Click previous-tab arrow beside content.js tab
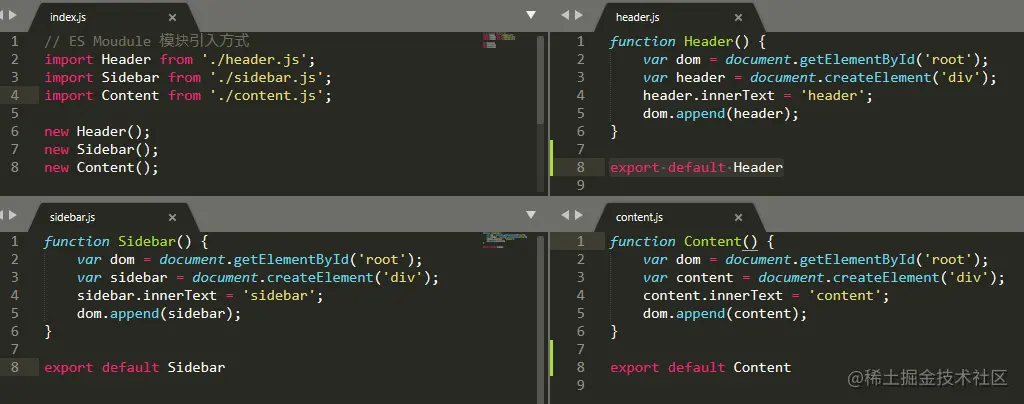1024x404 pixels. (x=565, y=215)
